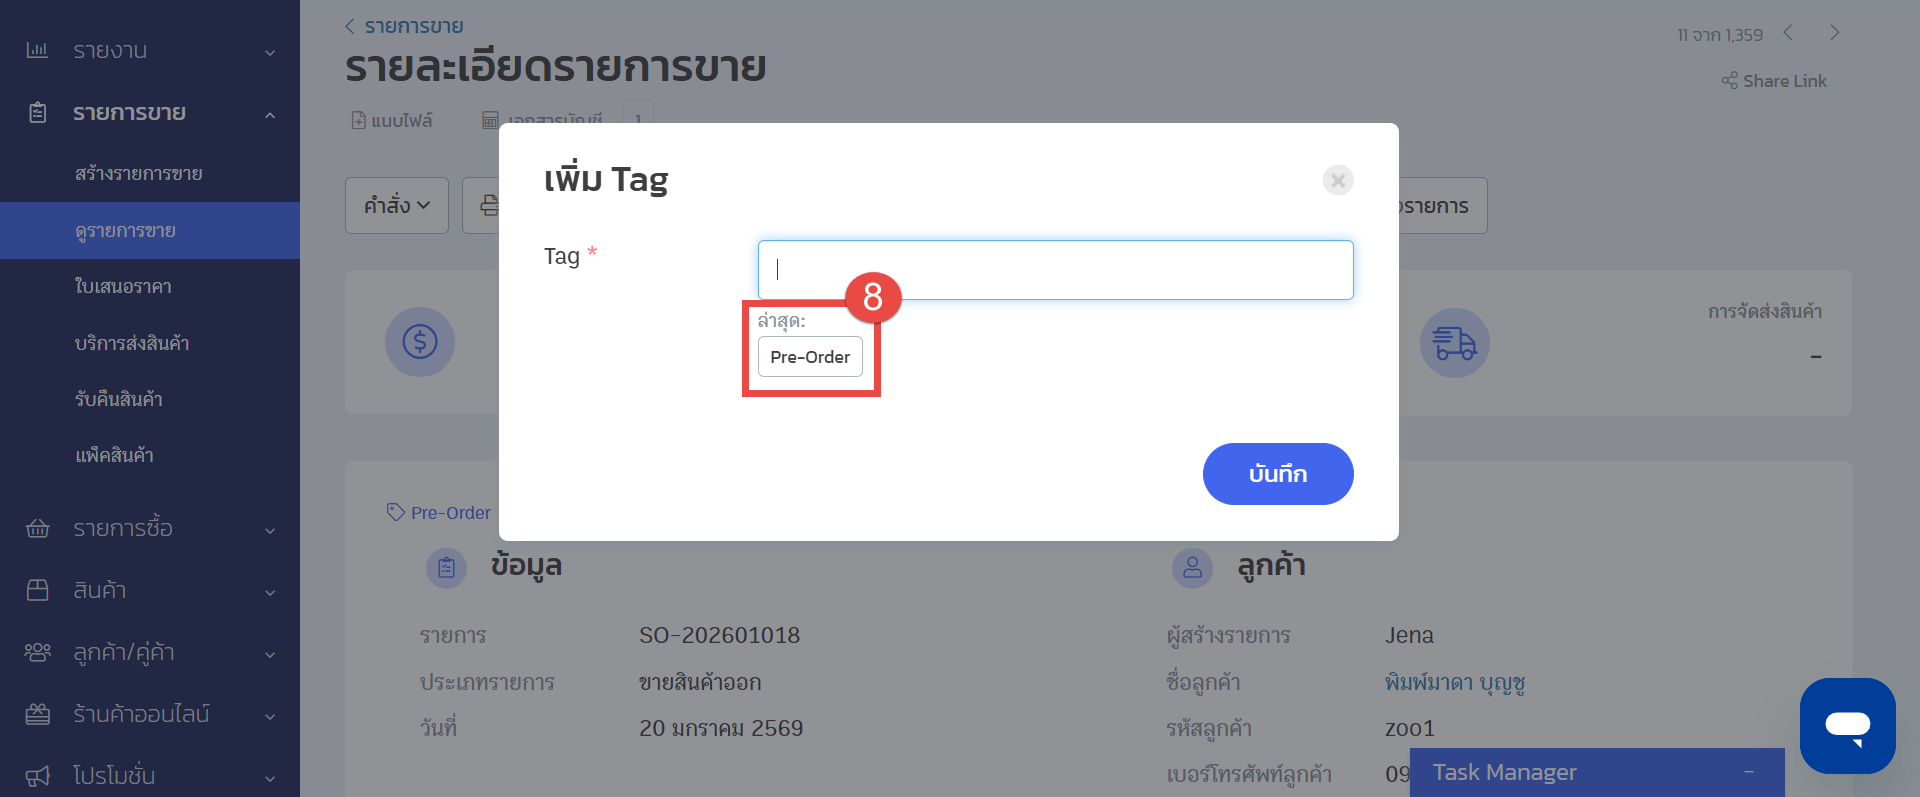Image resolution: width=1920 pixels, height=797 pixels.
Task: Collapse the รายการขาย sidebar section
Action: tap(269, 114)
